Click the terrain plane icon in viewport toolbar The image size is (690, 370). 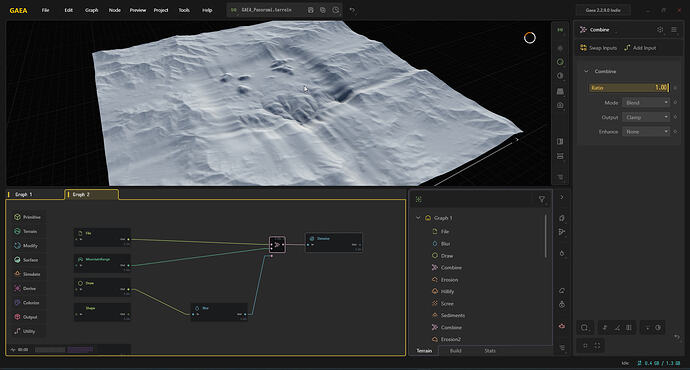(560, 91)
